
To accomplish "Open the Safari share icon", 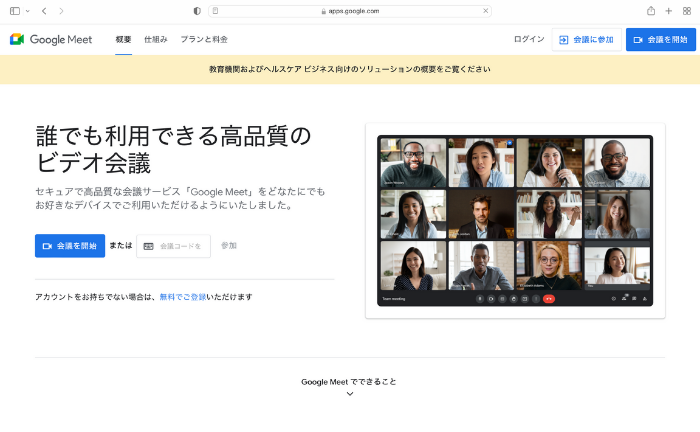I will point(651,11).
